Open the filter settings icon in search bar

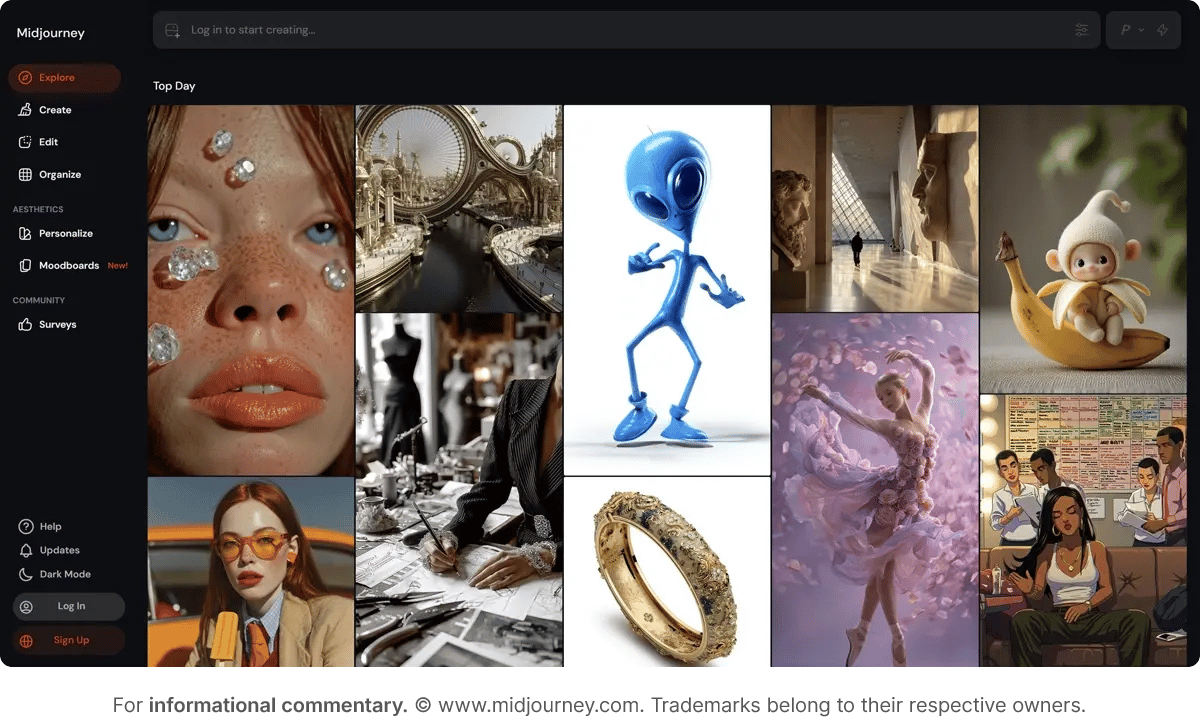[1081, 29]
